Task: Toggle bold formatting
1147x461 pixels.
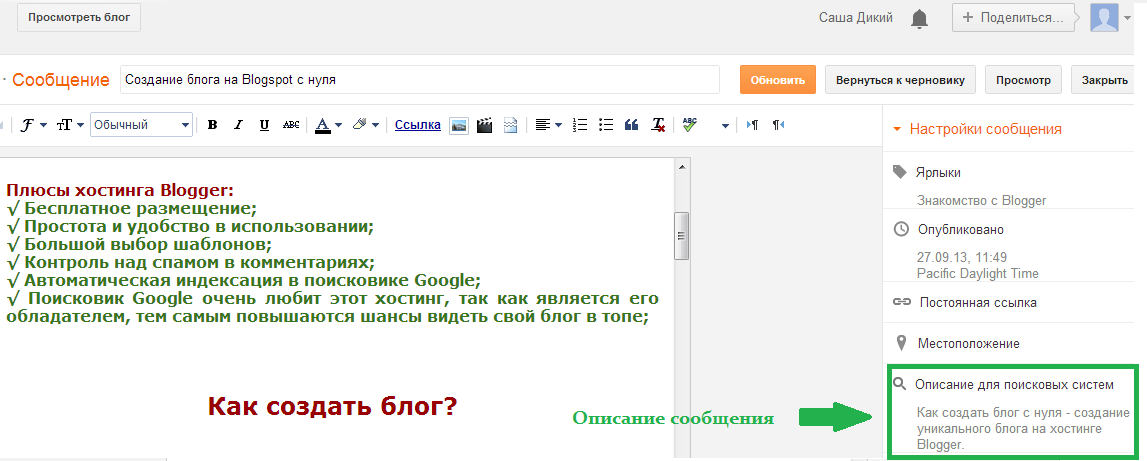Action: [212, 125]
